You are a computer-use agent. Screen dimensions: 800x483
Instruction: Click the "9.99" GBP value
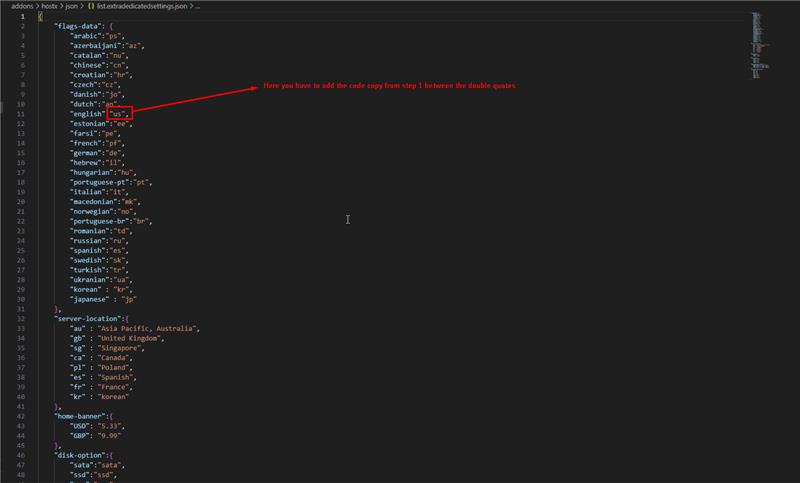pos(120,436)
